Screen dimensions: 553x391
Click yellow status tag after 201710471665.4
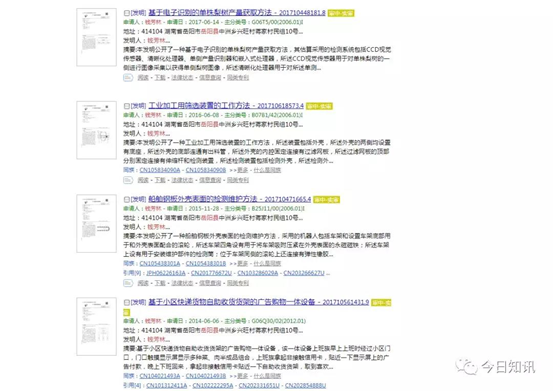point(326,199)
